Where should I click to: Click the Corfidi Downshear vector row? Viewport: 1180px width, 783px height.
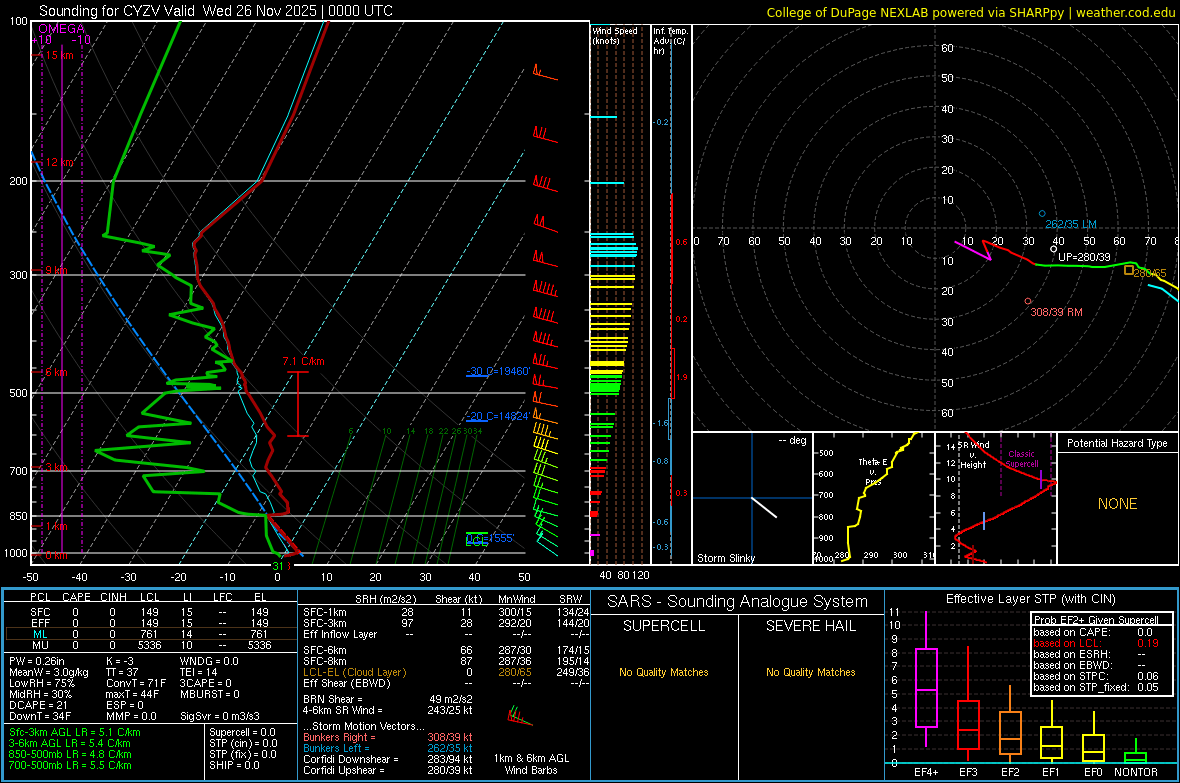coord(388,759)
